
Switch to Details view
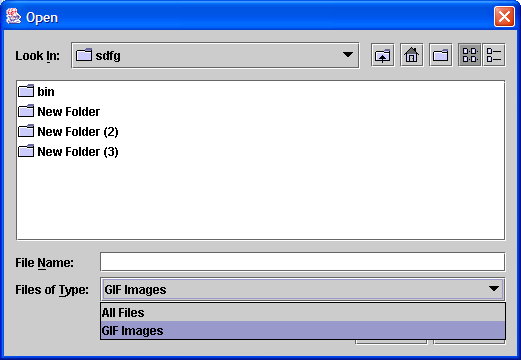[x=494, y=55]
